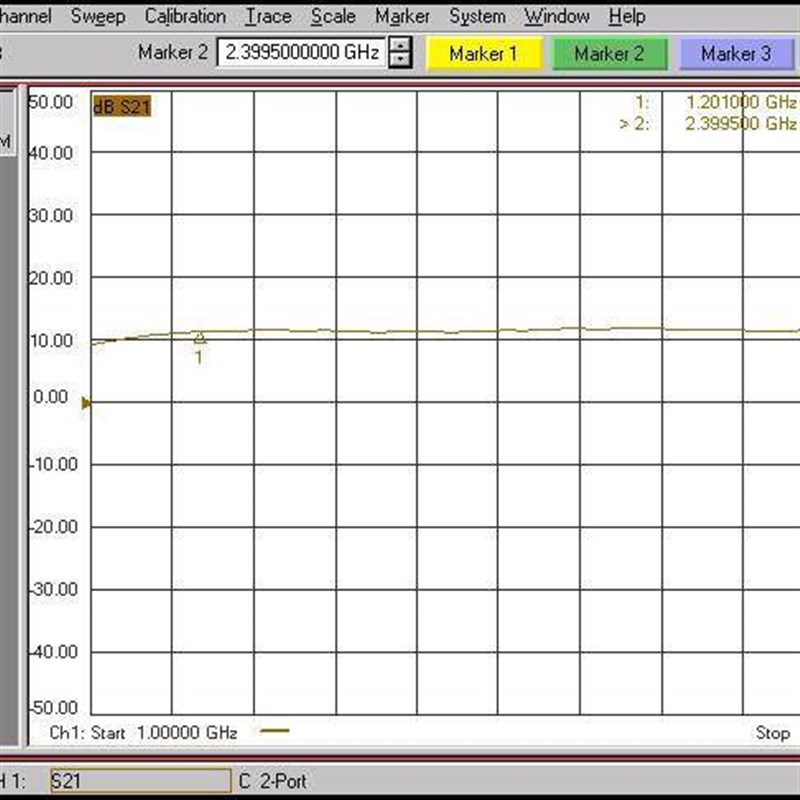Image resolution: width=800 pixels, height=800 pixels.
Task: Open the Trace menu
Action: click(268, 16)
